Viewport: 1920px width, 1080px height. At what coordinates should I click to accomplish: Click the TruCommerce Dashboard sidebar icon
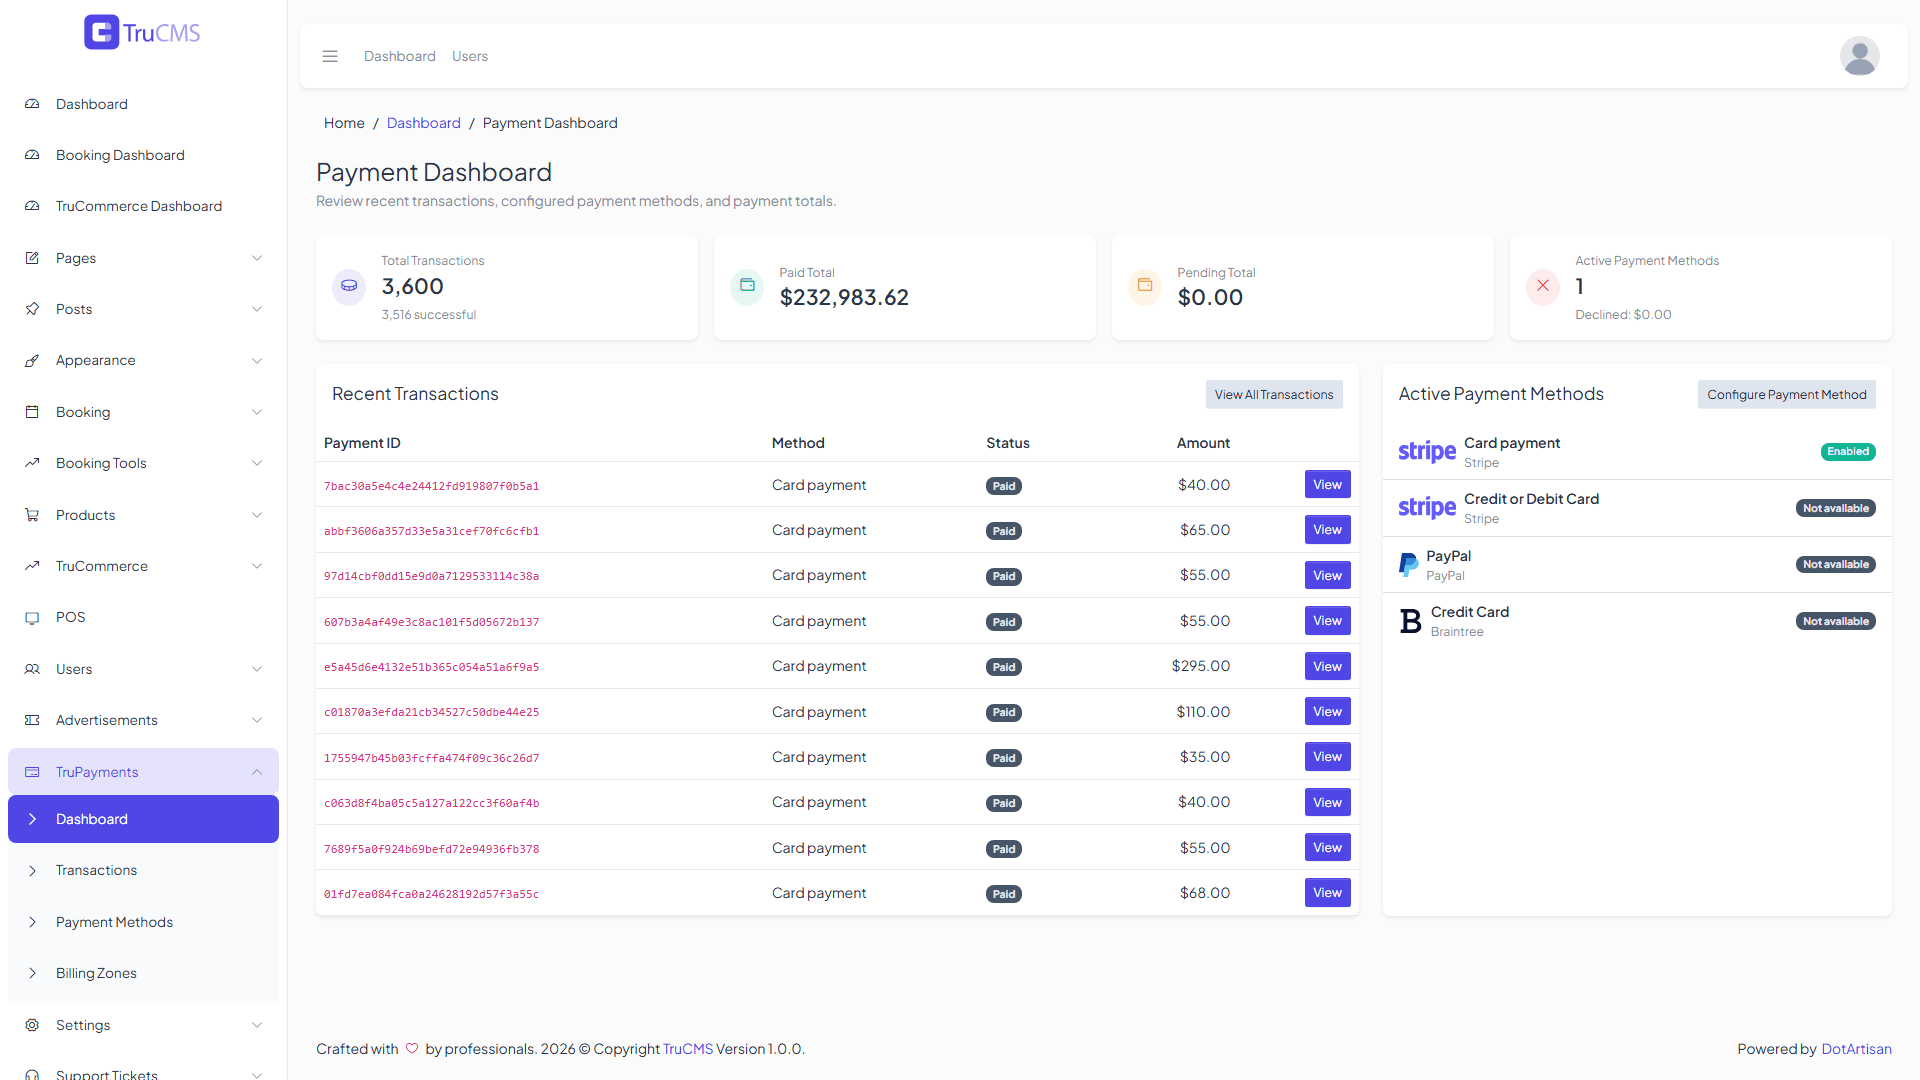32,206
